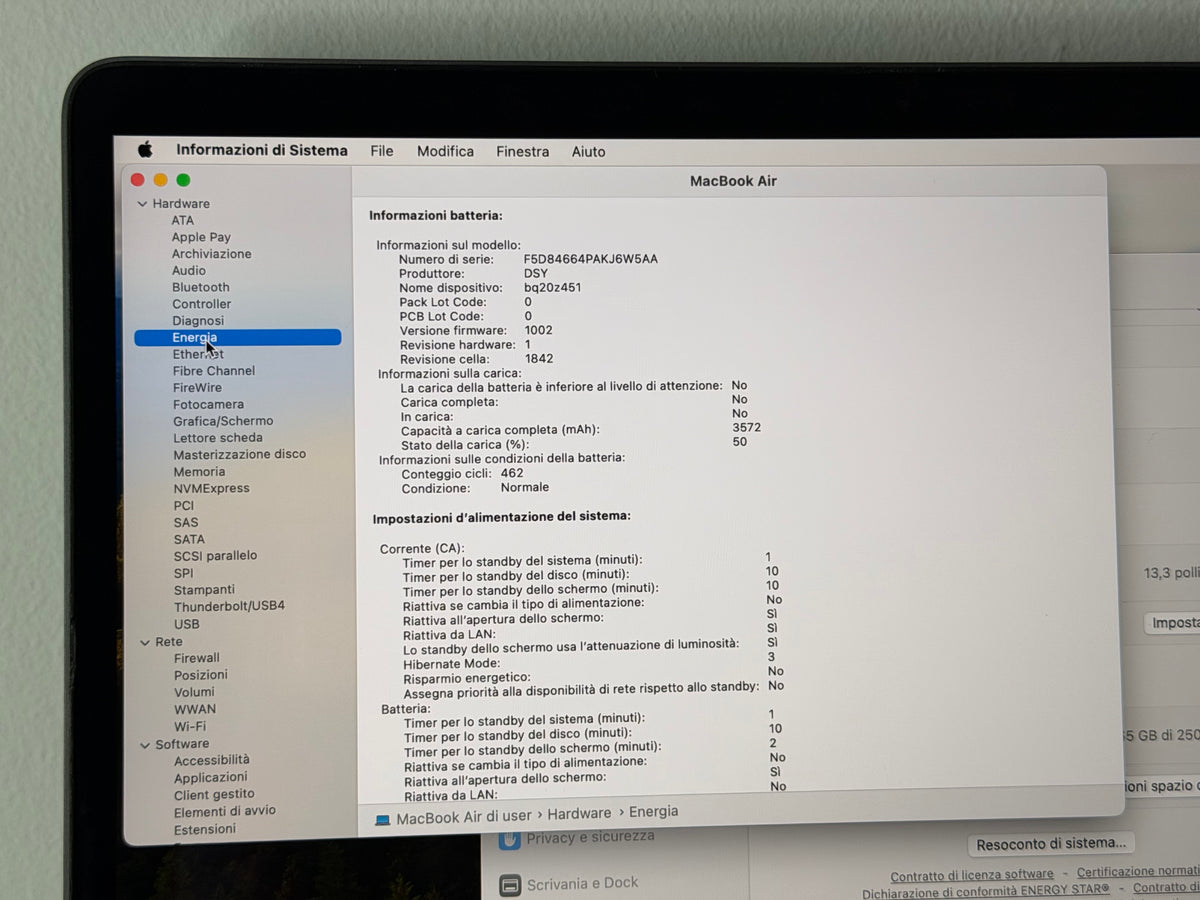Image resolution: width=1200 pixels, height=900 pixels.
Task: Collapse the Rete section chevron
Action: click(144, 642)
